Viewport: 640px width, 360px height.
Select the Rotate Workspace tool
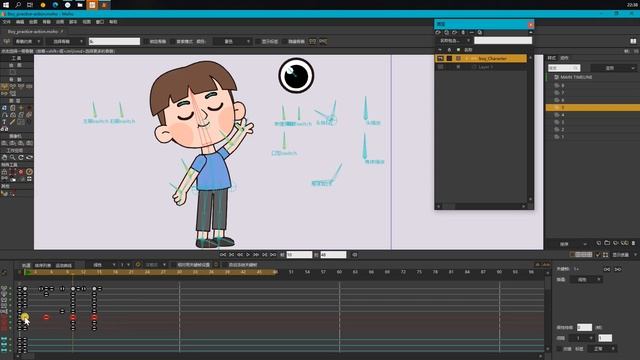[21, 158]
